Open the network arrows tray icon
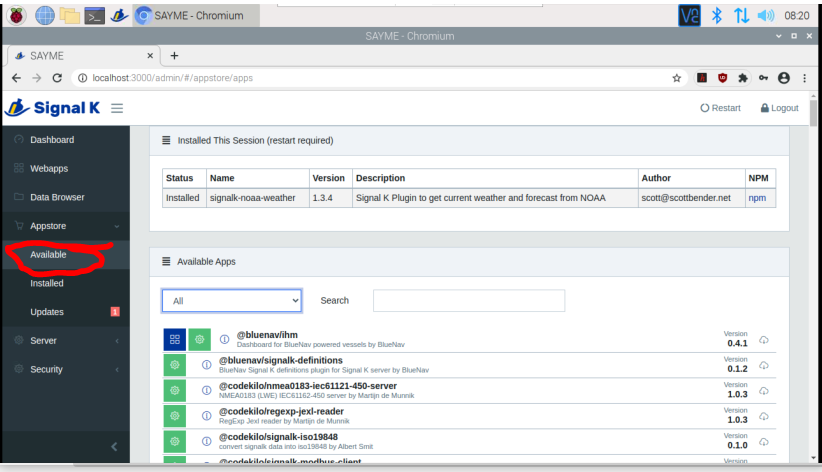822x472 pixels. point(741,16)
